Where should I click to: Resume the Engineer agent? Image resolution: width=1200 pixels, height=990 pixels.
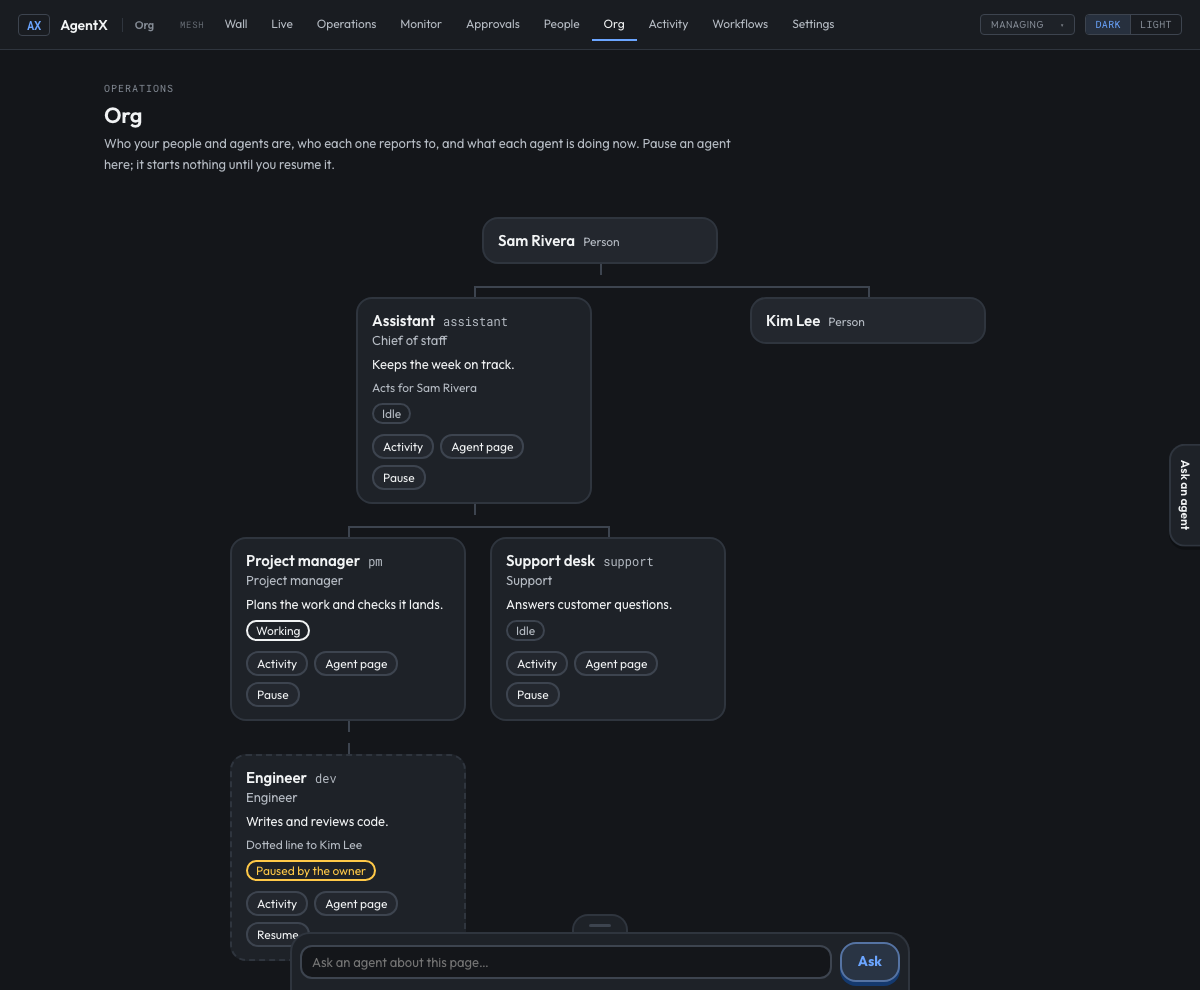(277, 935)
